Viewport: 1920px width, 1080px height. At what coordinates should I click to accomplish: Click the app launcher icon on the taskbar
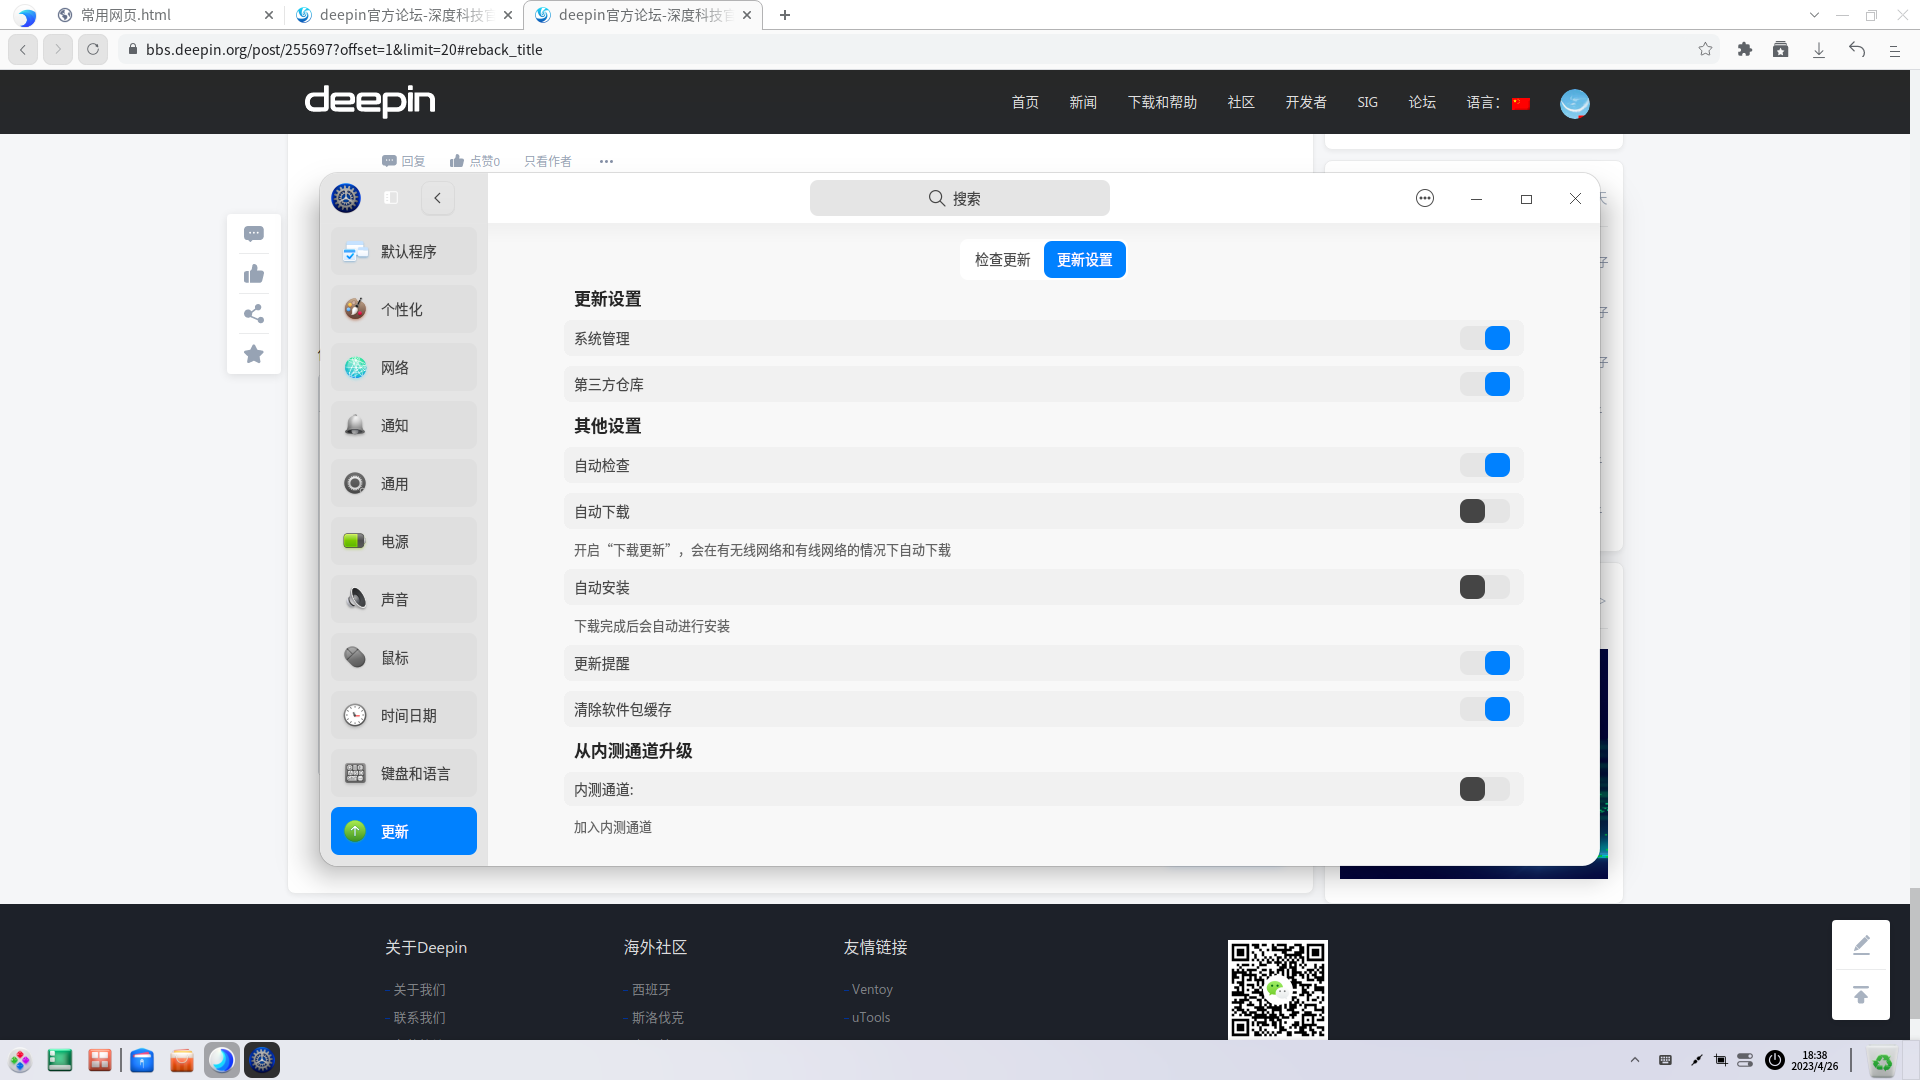pos(20,1059)
